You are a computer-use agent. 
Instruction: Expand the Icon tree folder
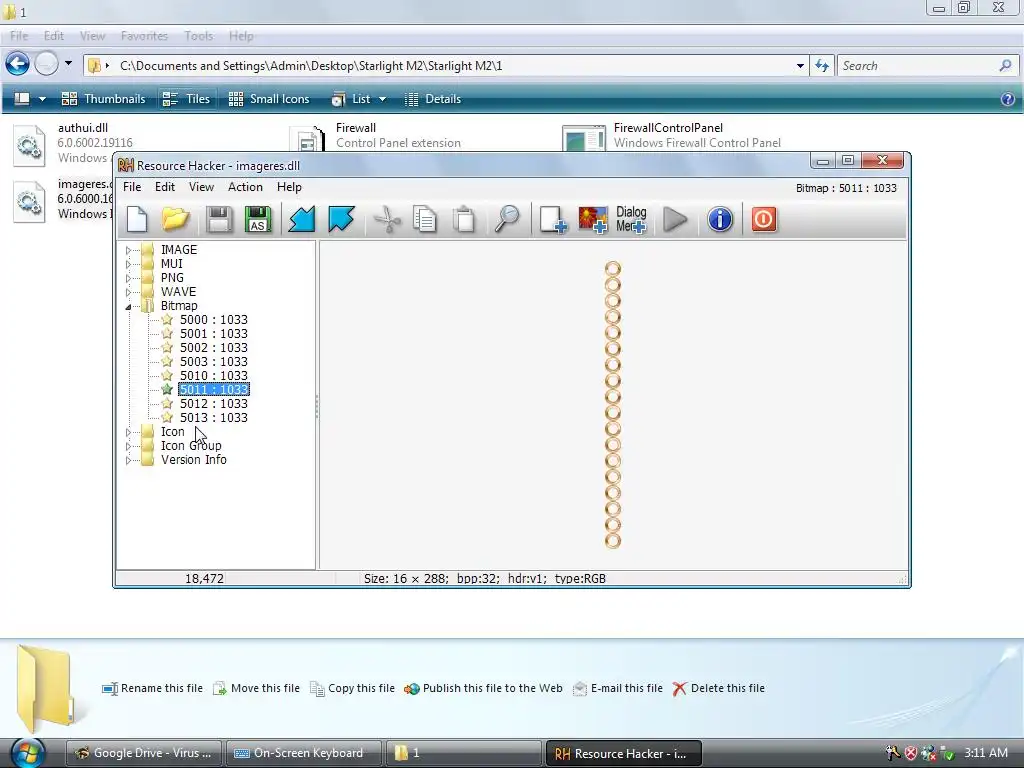click(128, 432)
